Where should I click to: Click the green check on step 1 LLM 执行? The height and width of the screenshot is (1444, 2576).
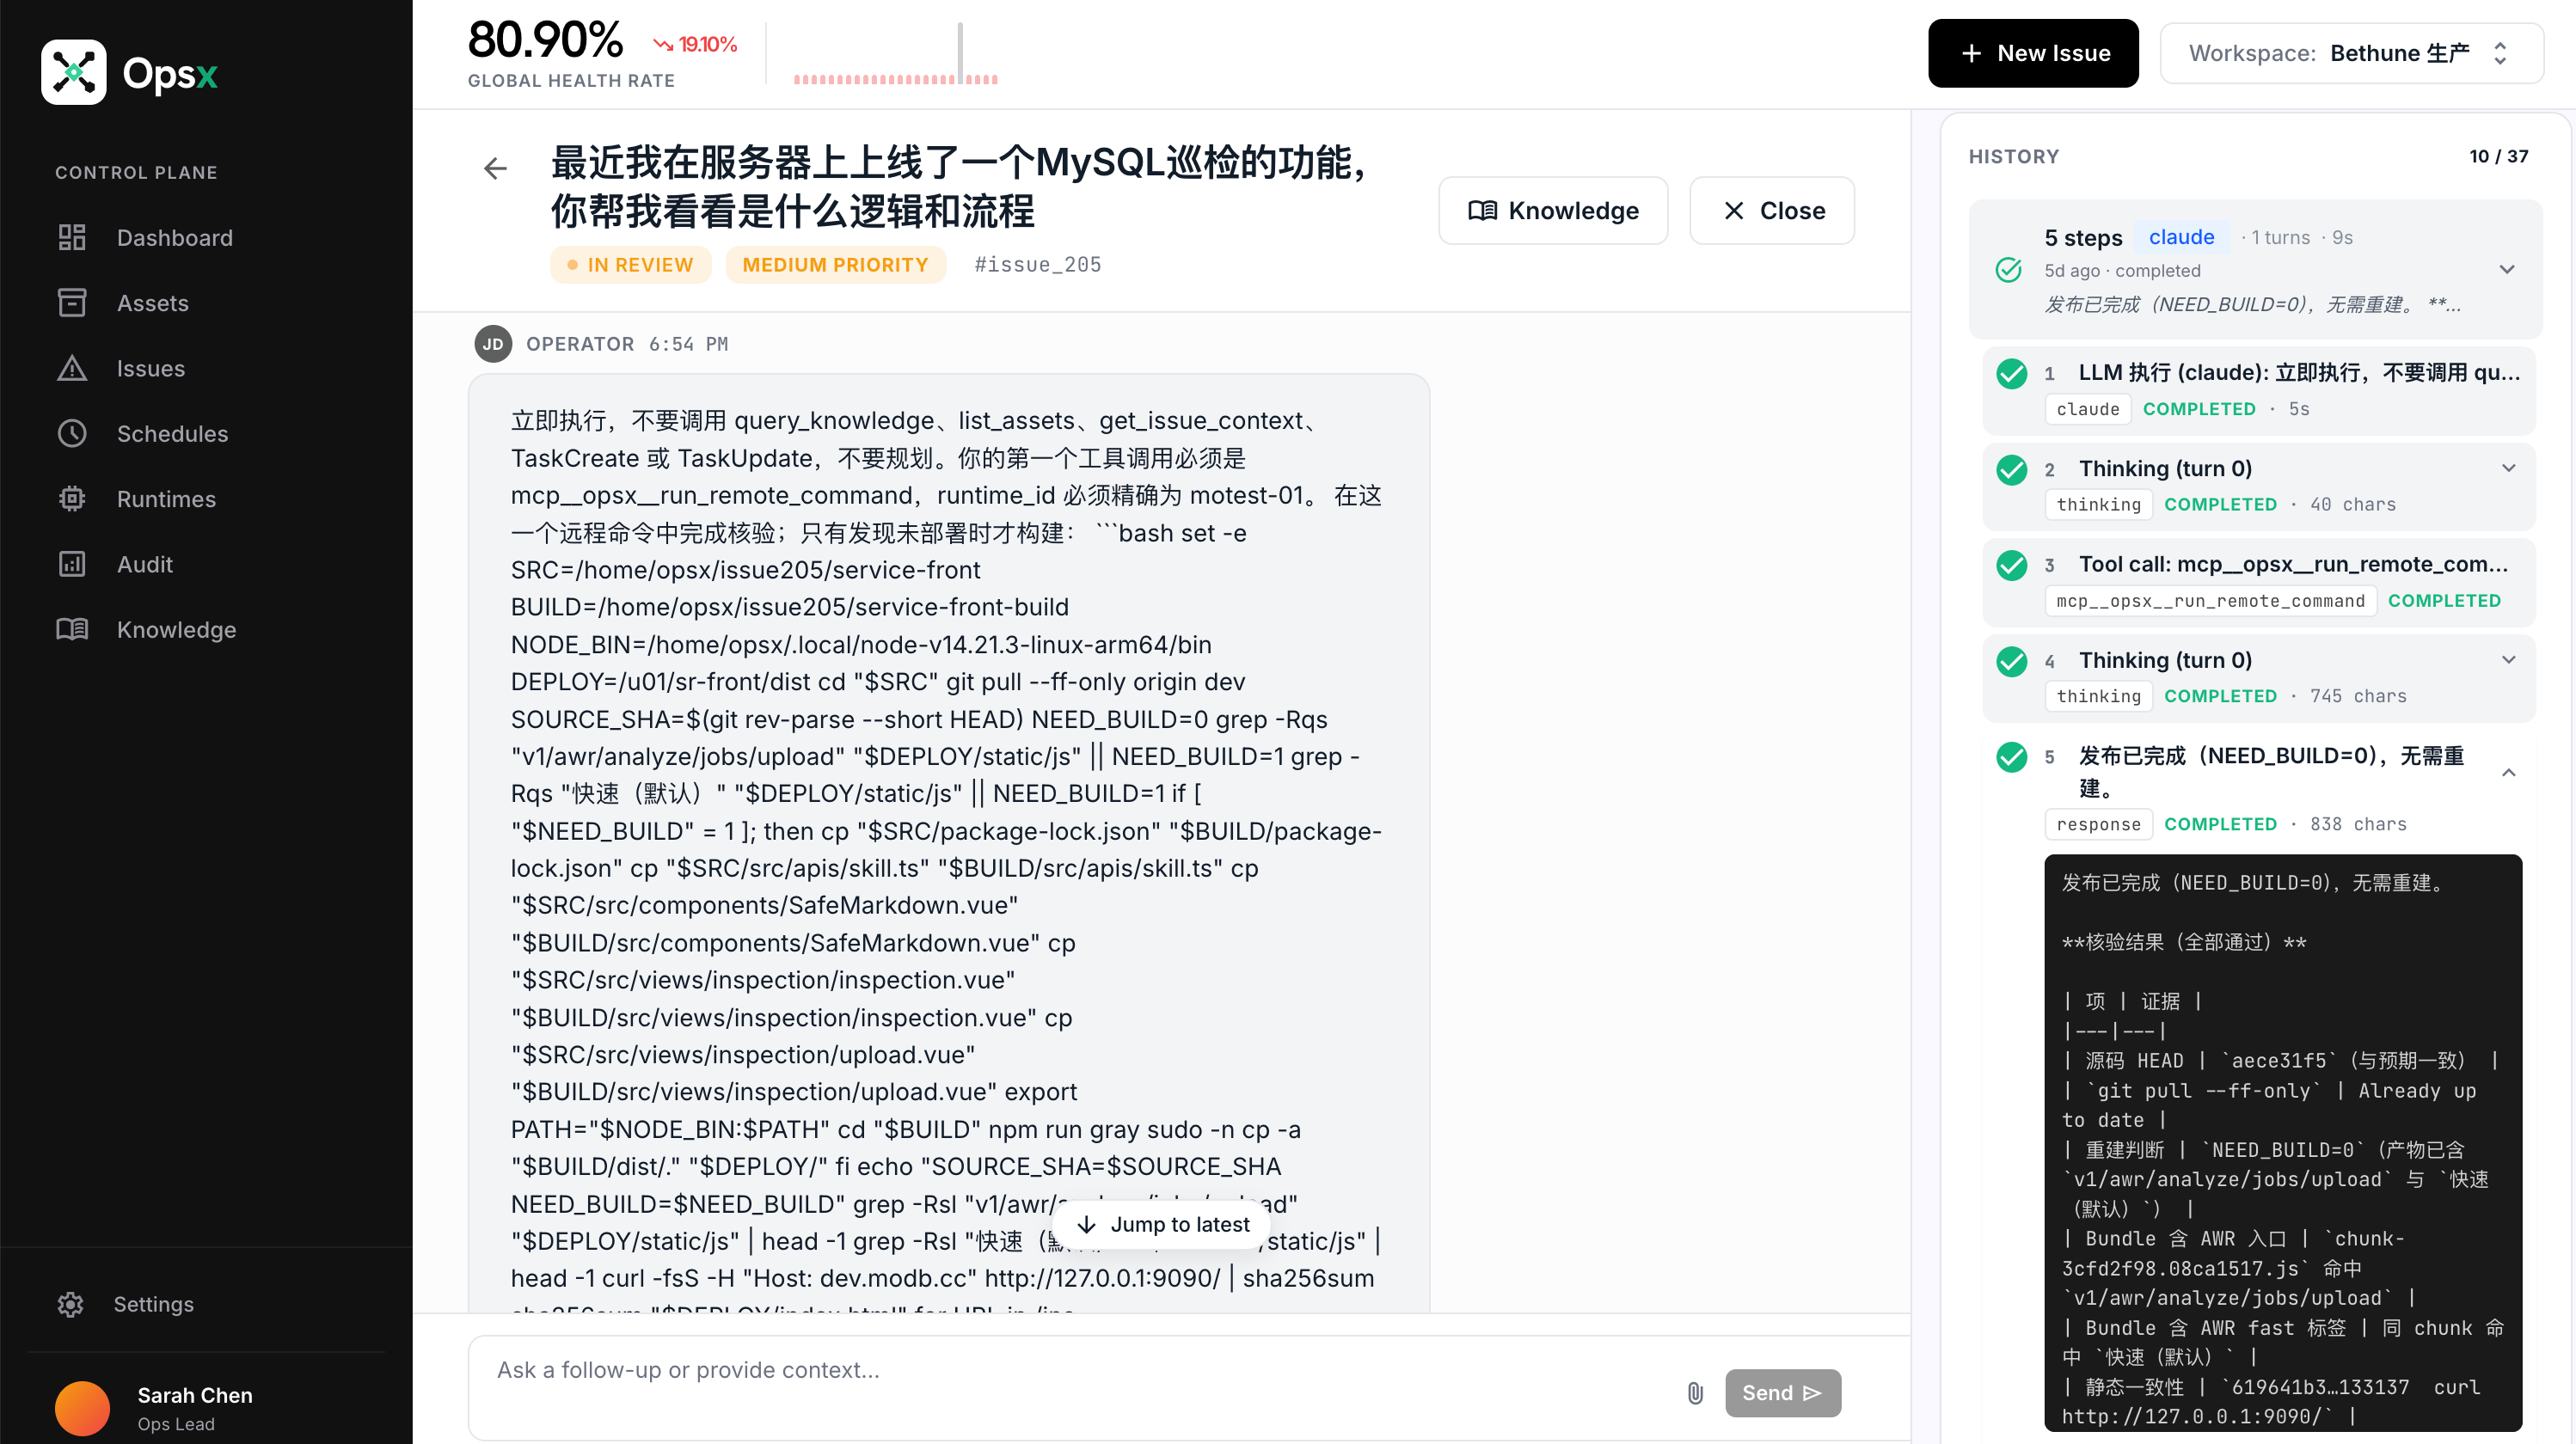coord(2011,374)
